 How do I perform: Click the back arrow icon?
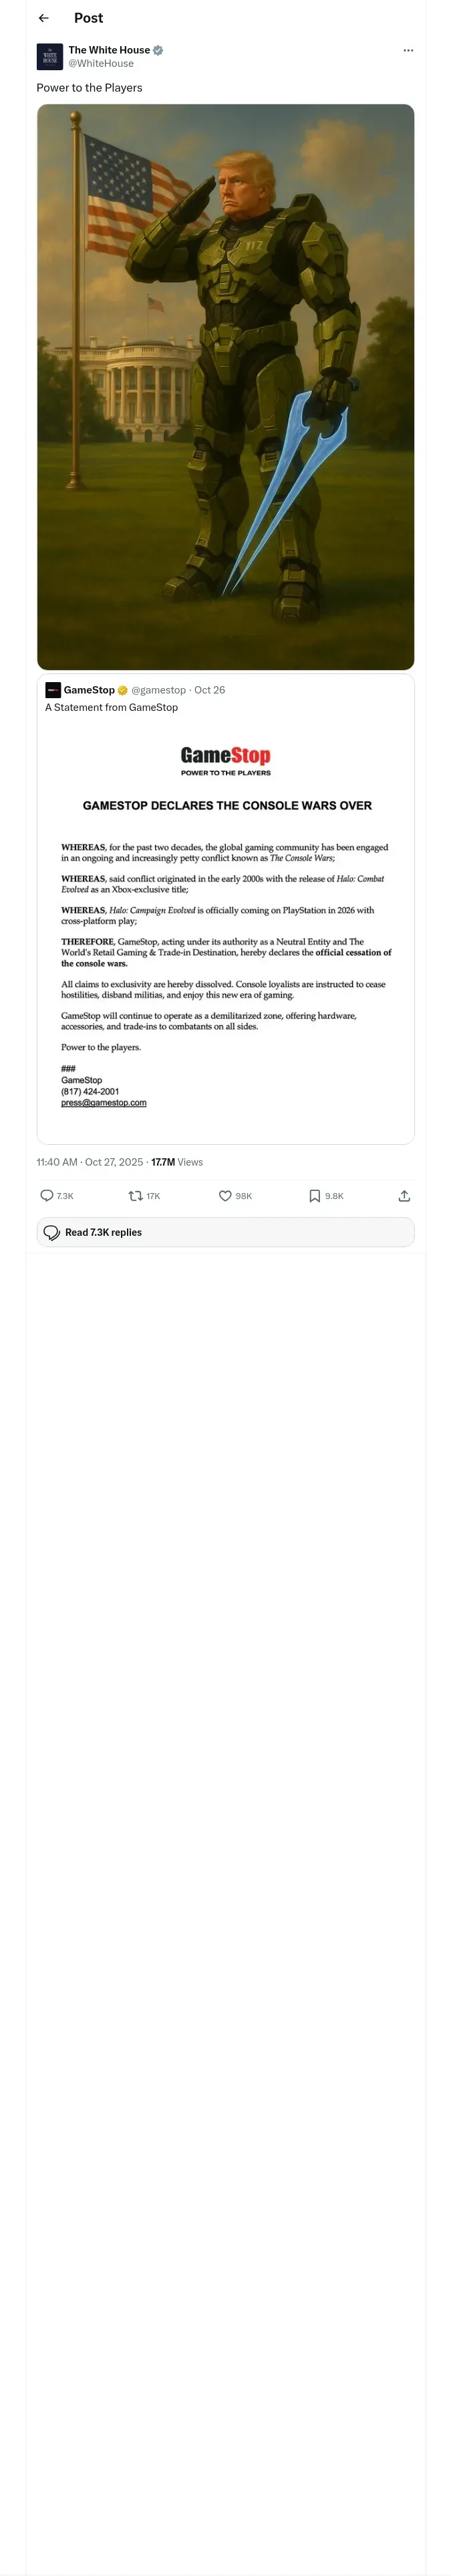point(44,18)
